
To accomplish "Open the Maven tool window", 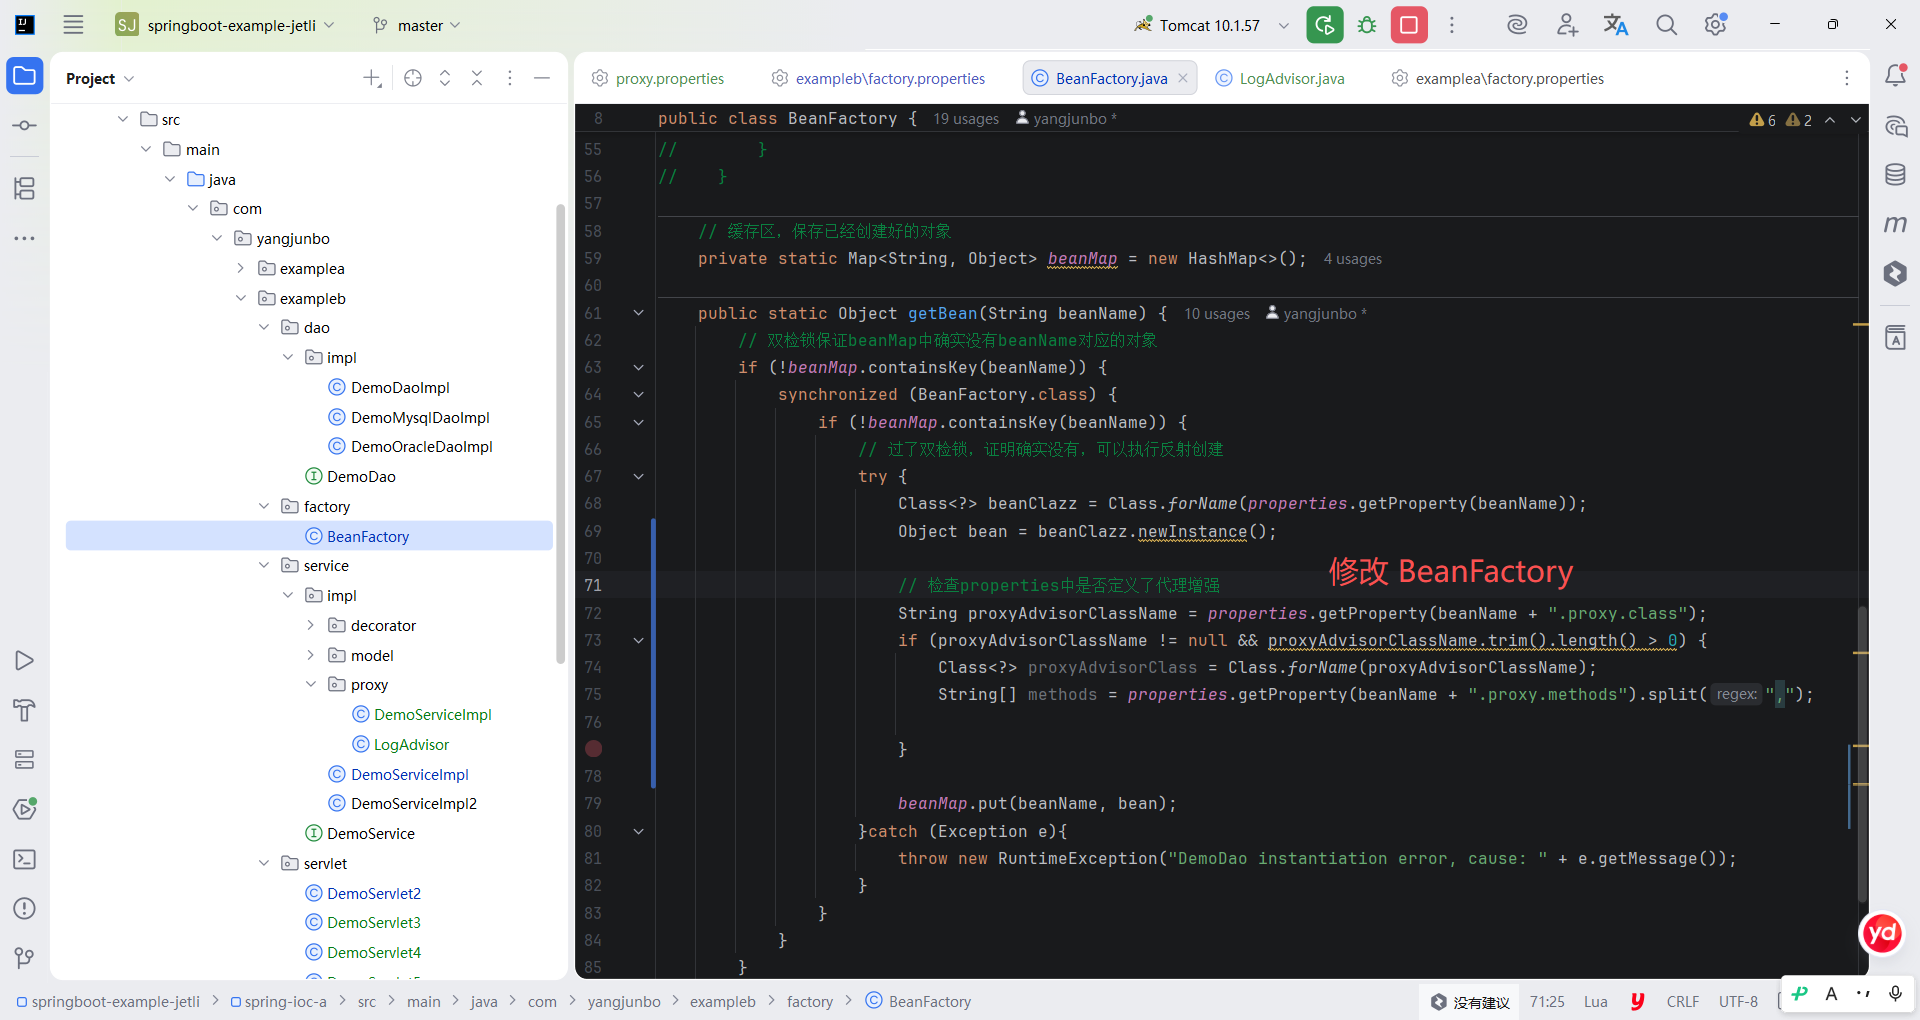I will click(1895, 224).
